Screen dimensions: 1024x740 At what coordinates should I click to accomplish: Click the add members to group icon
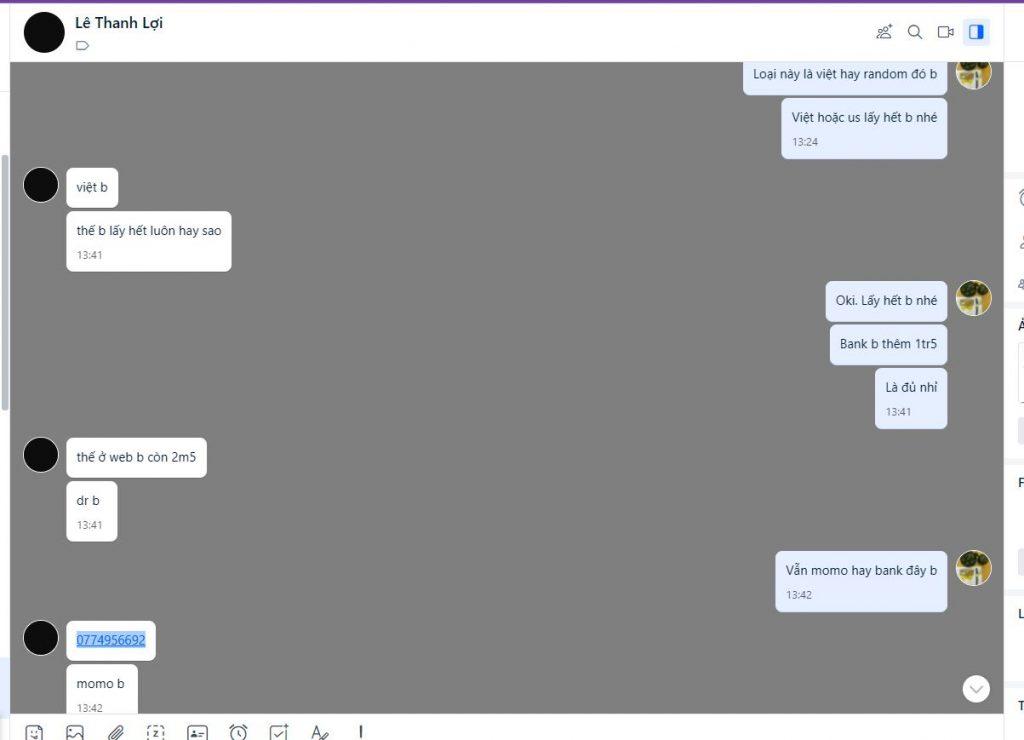coord(884,32)
